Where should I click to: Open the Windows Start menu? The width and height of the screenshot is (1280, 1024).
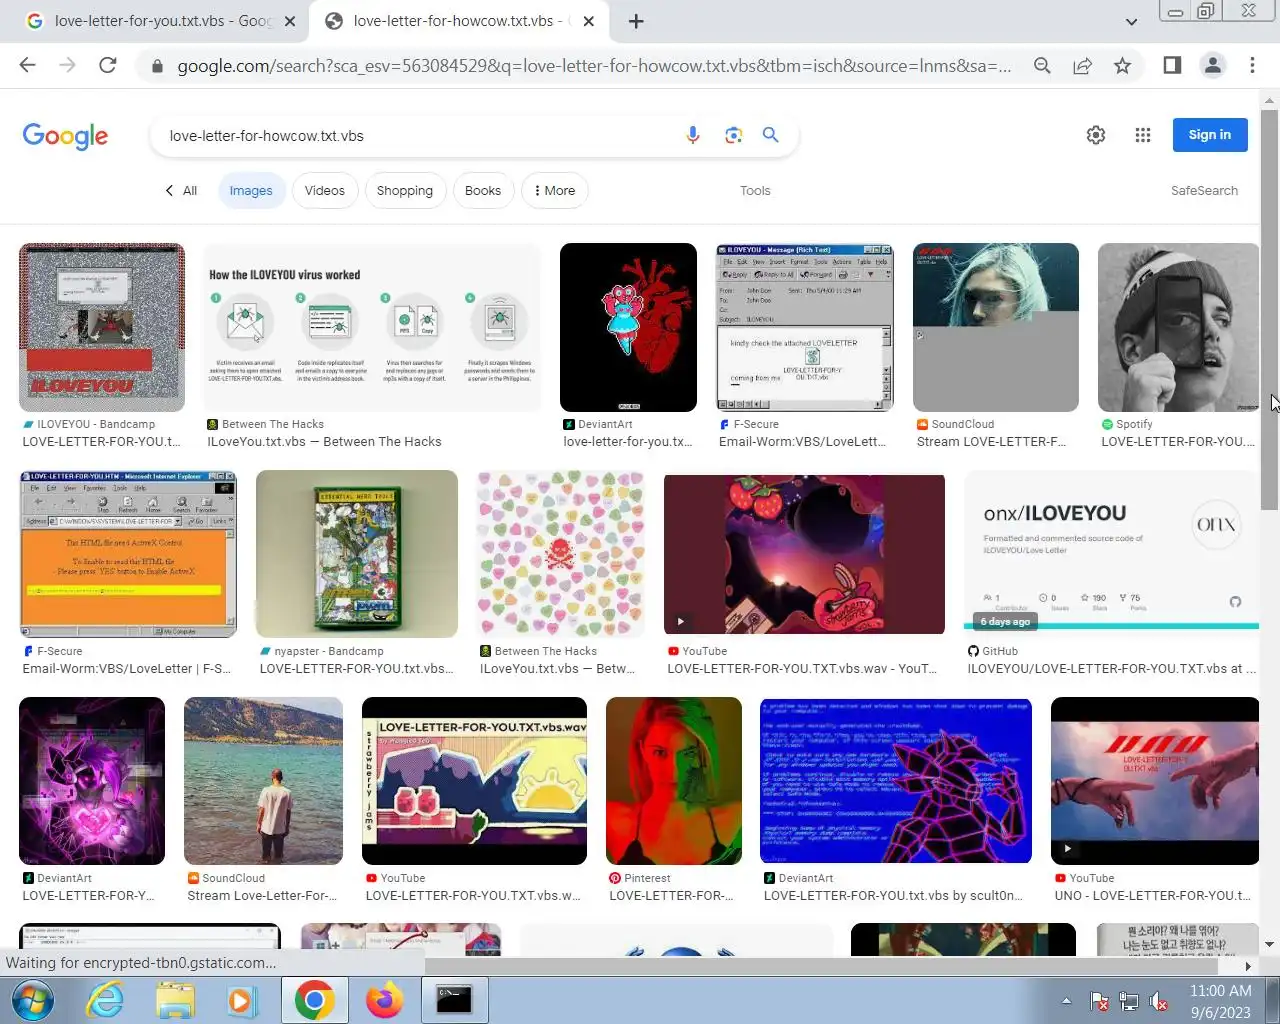32,1000
